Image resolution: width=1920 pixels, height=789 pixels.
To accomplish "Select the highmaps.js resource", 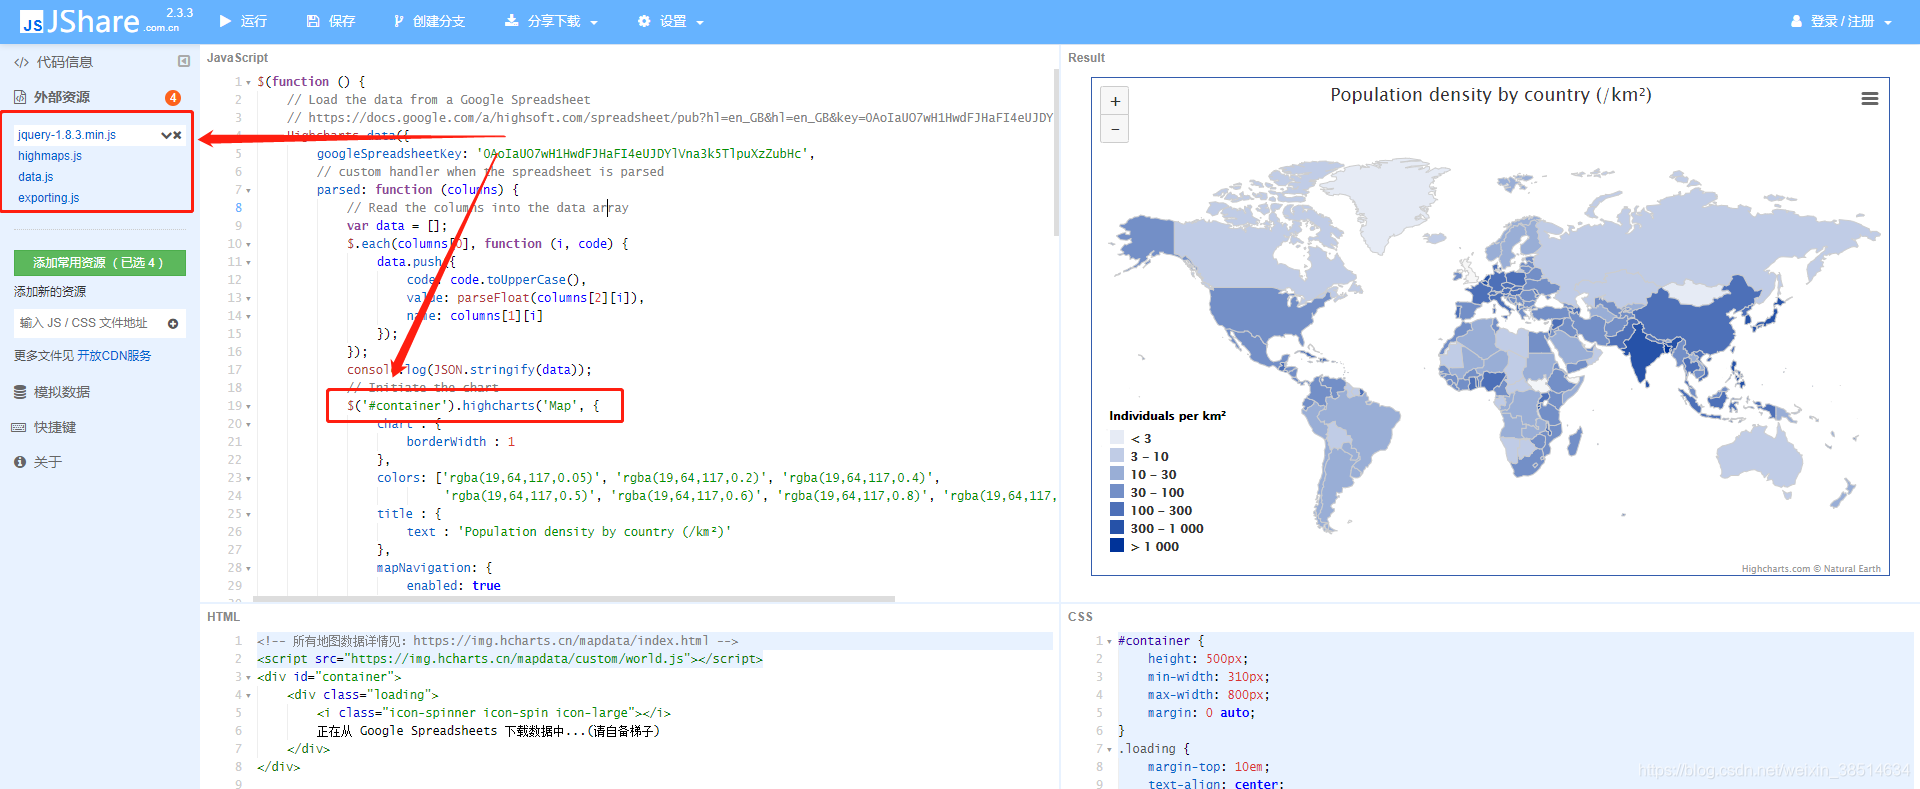I will [50, 156].
